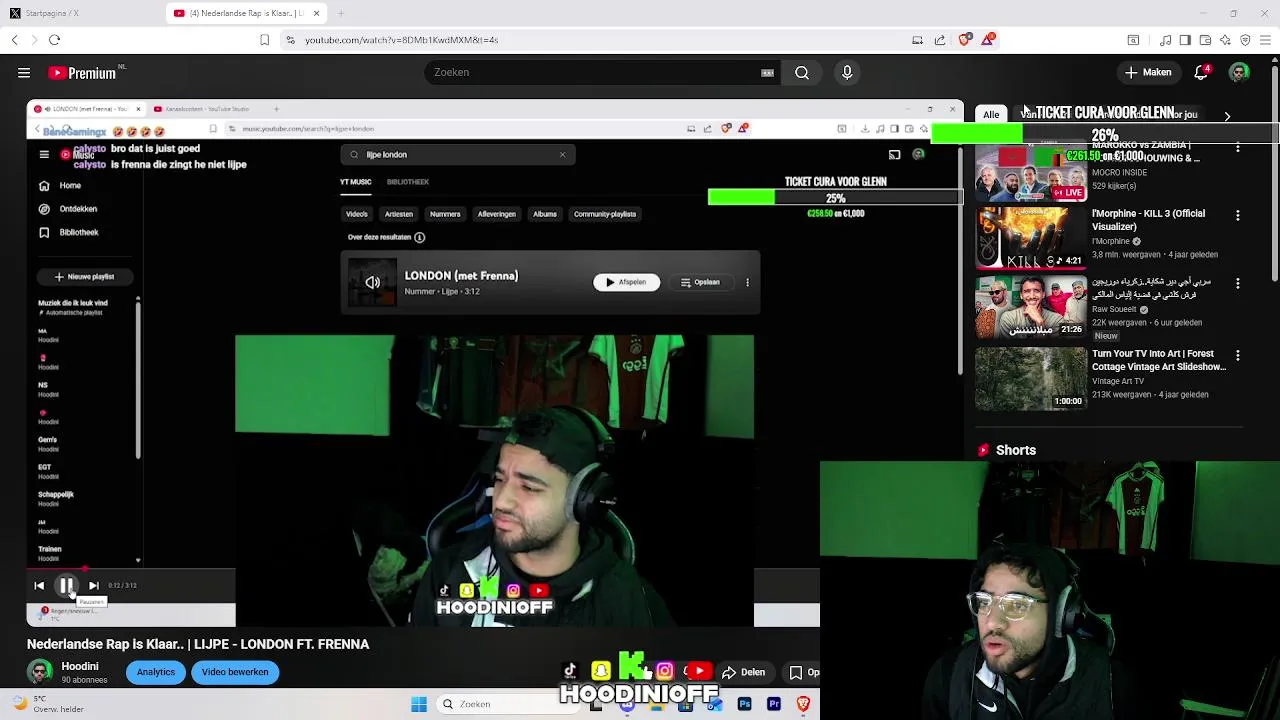Select the Alle filter chip

pyautogui.click(x=991, y=114)
